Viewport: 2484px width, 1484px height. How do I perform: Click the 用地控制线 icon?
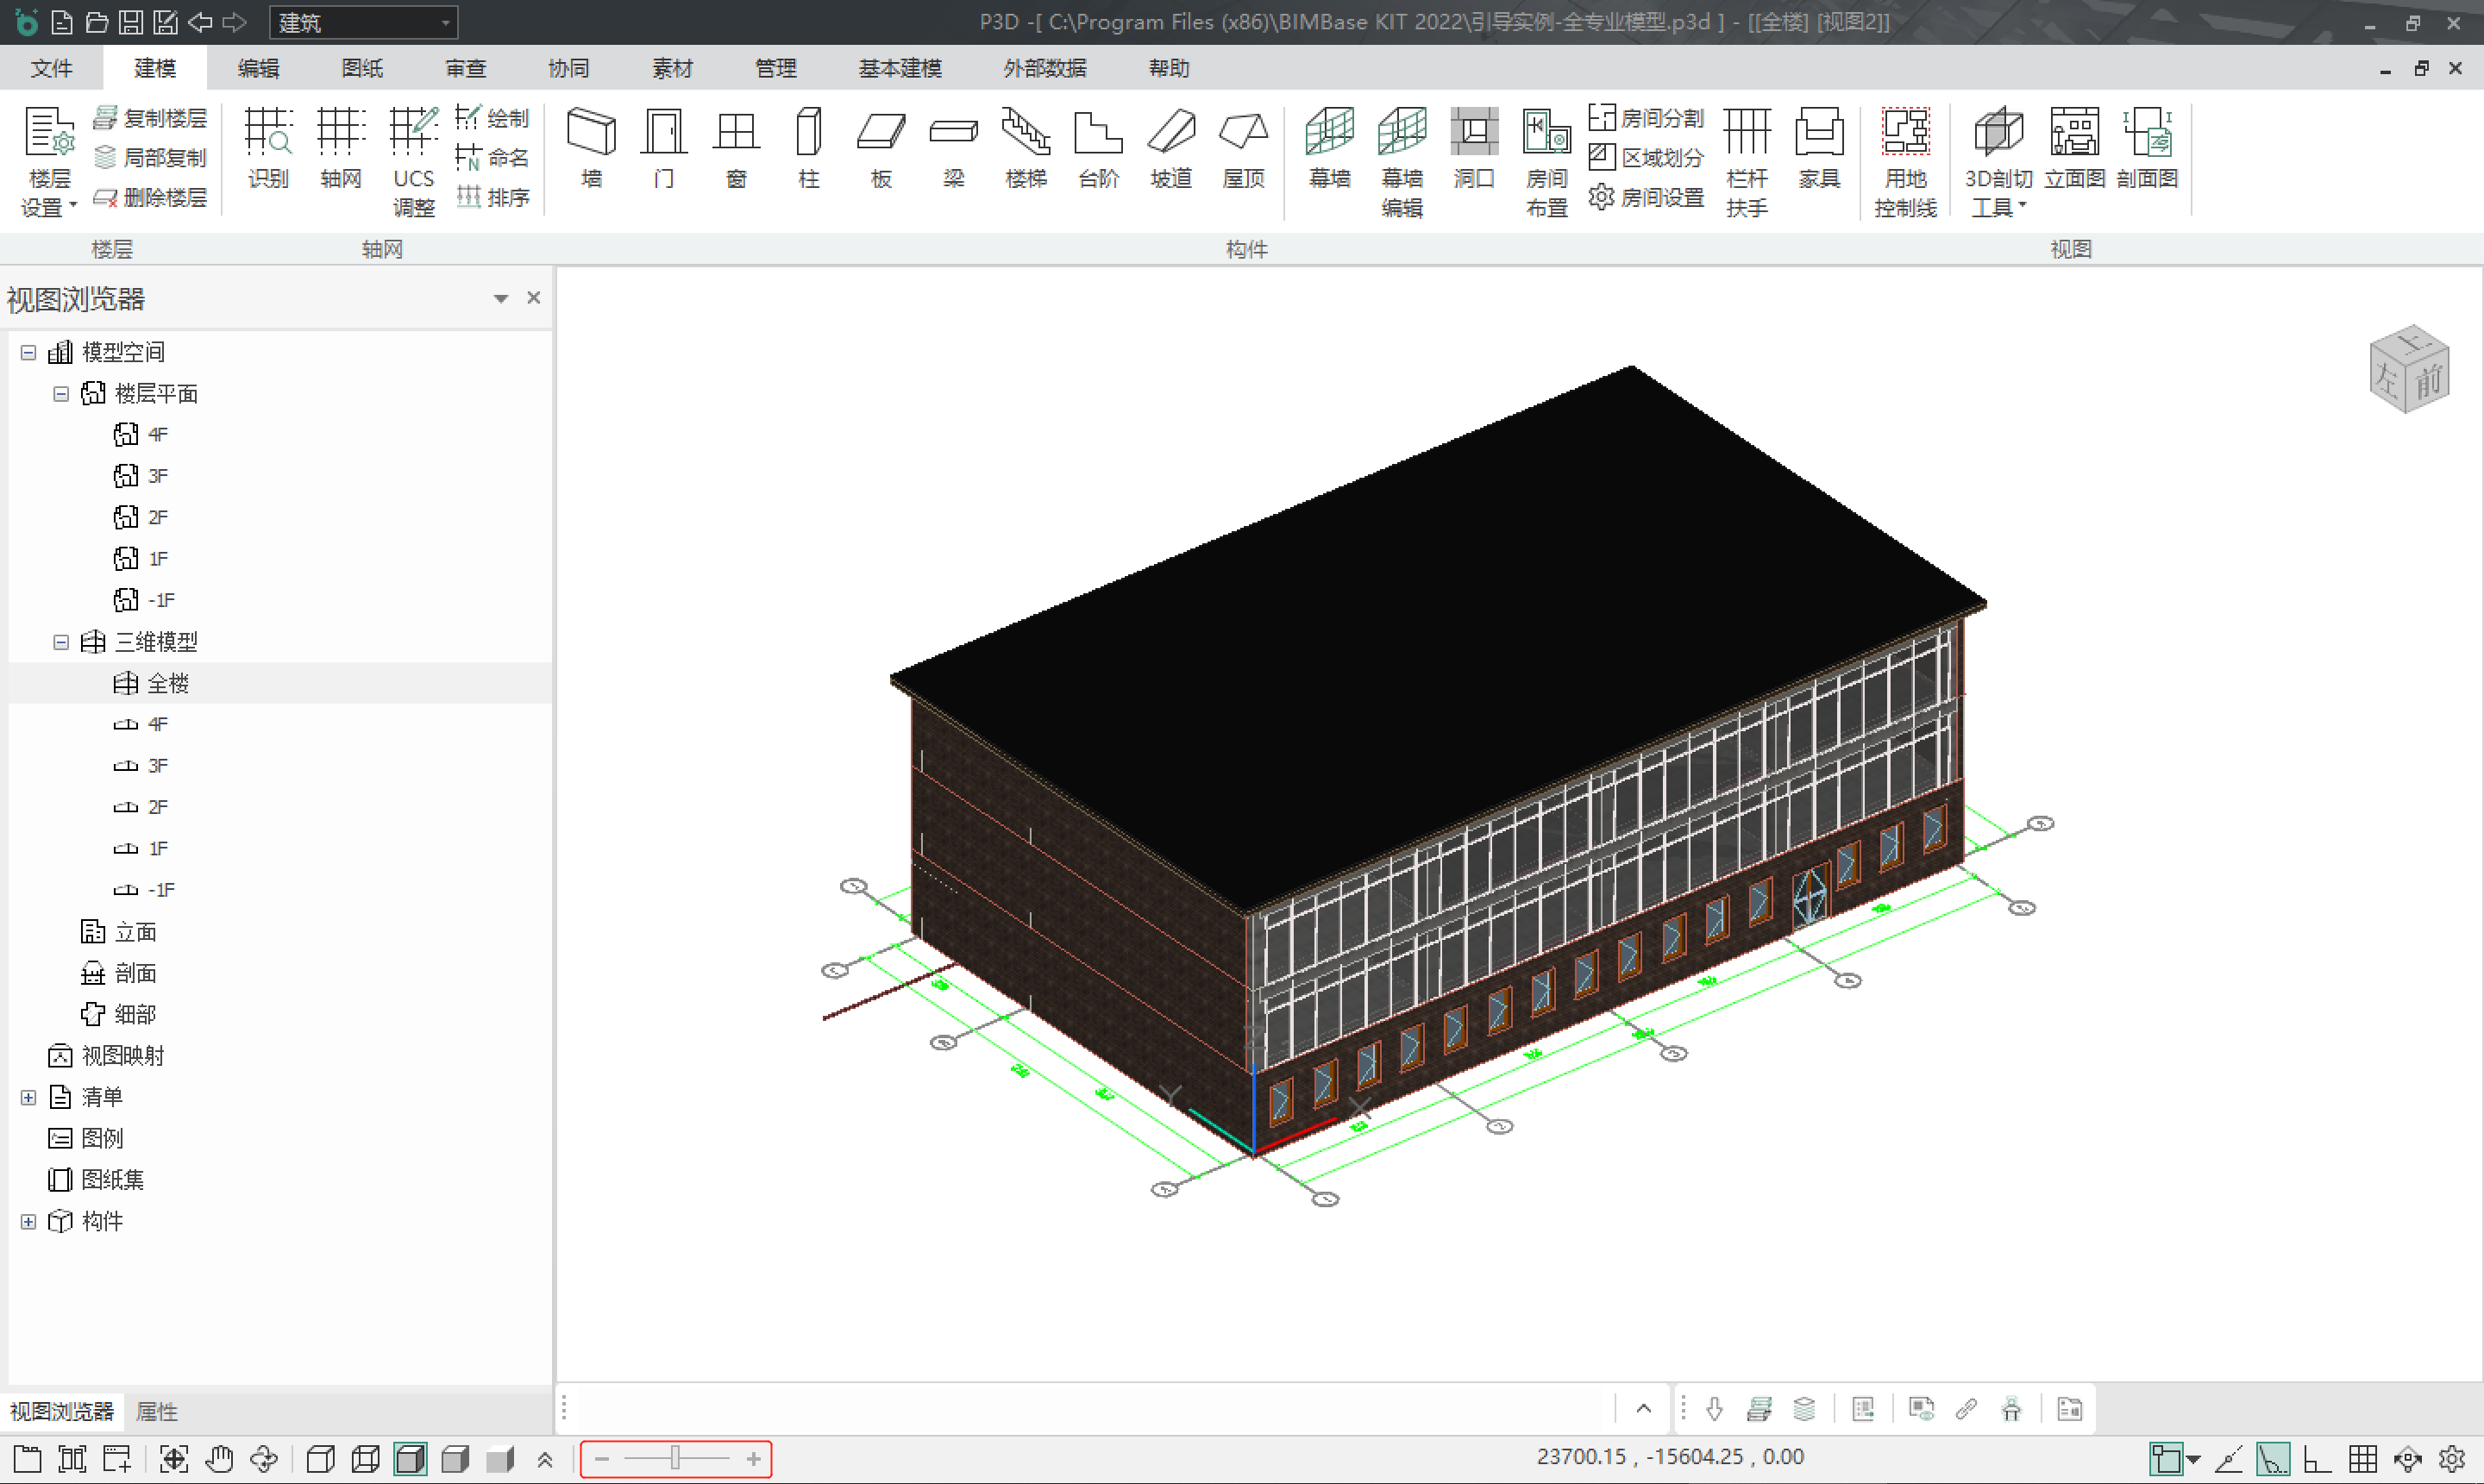1905,133
